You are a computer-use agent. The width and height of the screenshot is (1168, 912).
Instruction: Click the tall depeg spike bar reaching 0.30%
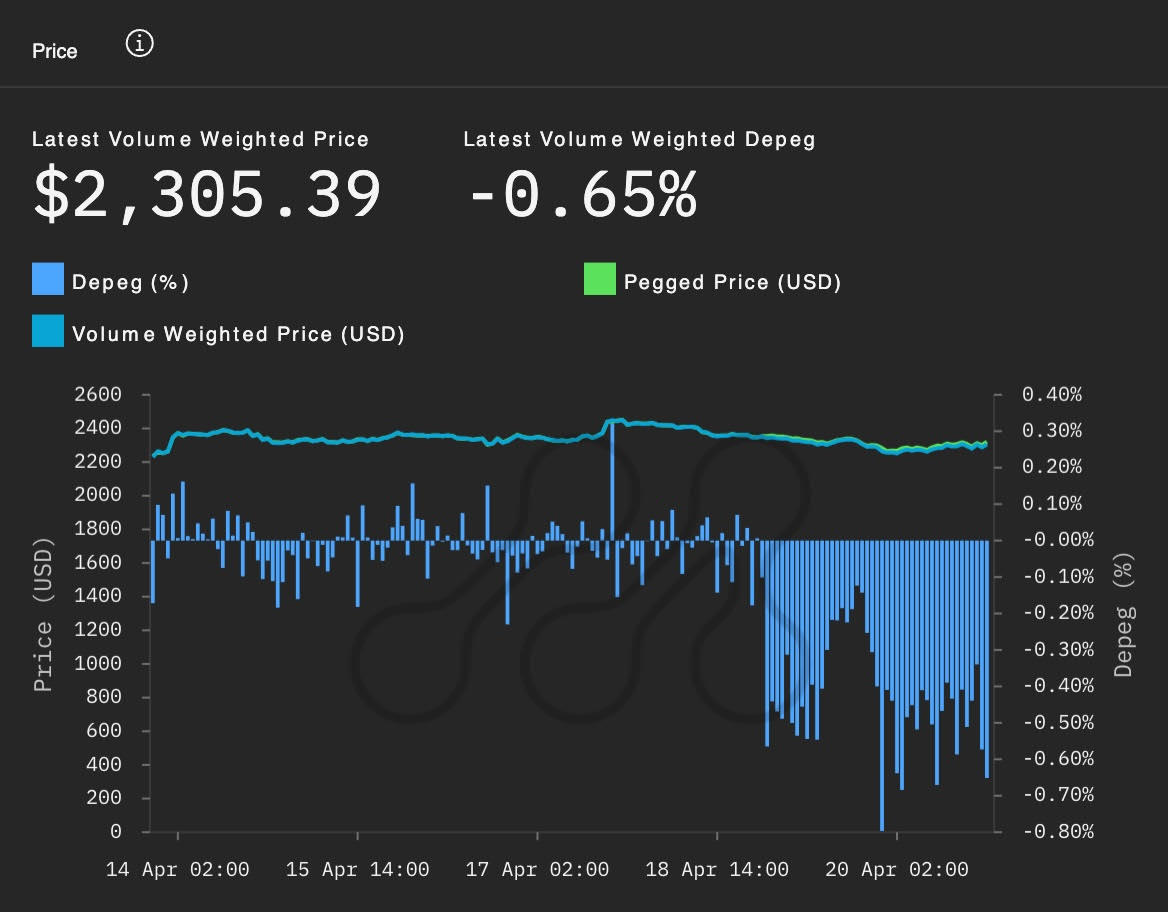pyautogui.click(x=612, y=481)
